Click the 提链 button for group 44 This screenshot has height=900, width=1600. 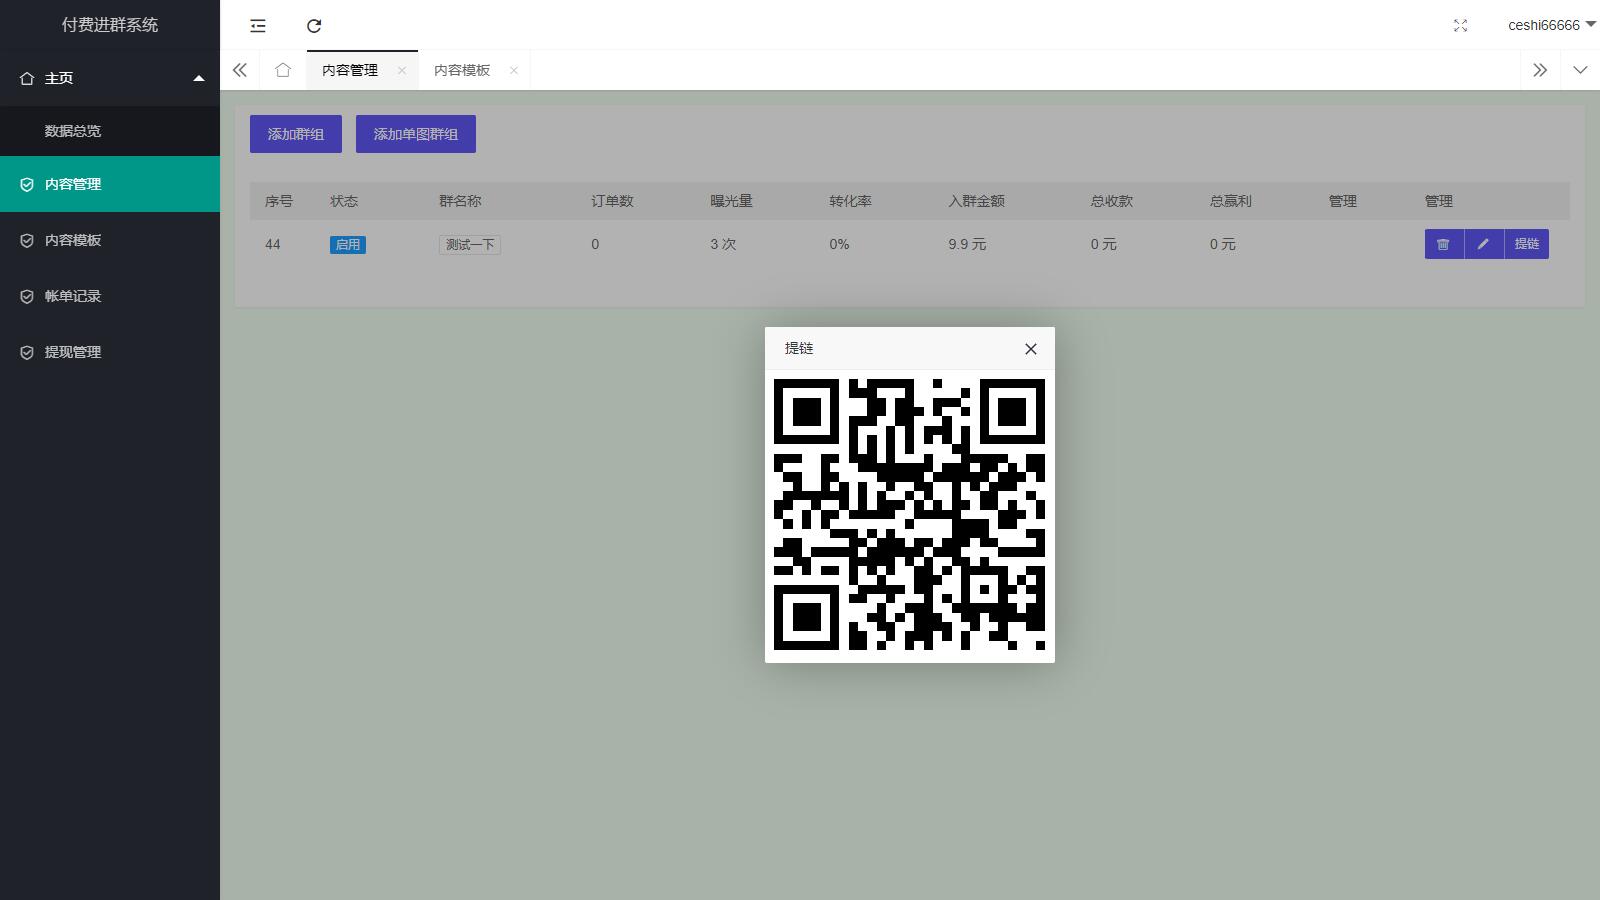pyautogui.click(x=1527, y=244)
